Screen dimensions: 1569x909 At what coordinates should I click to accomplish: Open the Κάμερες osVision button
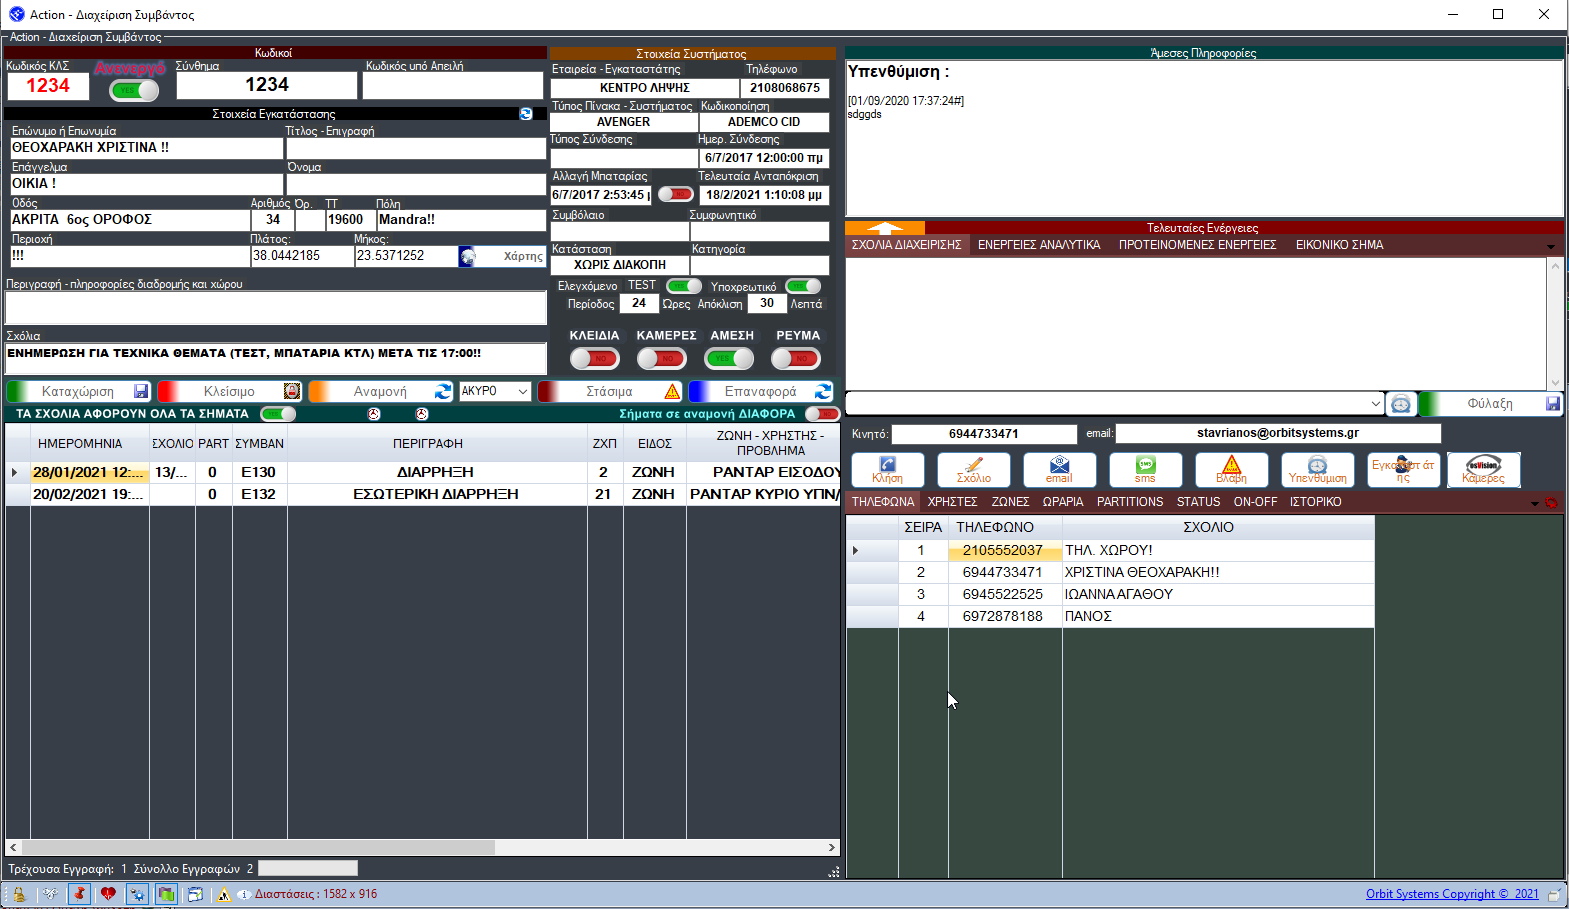[x=1483, y=469]
